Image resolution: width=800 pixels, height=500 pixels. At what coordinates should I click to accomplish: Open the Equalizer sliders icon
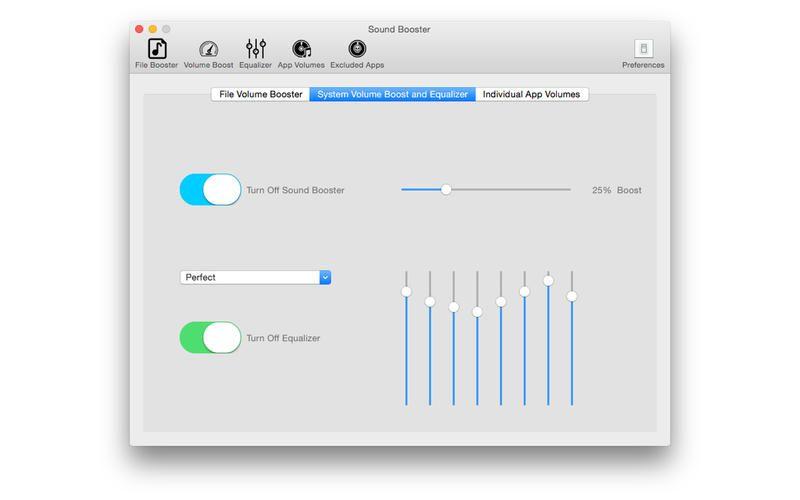tap(256, 49)
